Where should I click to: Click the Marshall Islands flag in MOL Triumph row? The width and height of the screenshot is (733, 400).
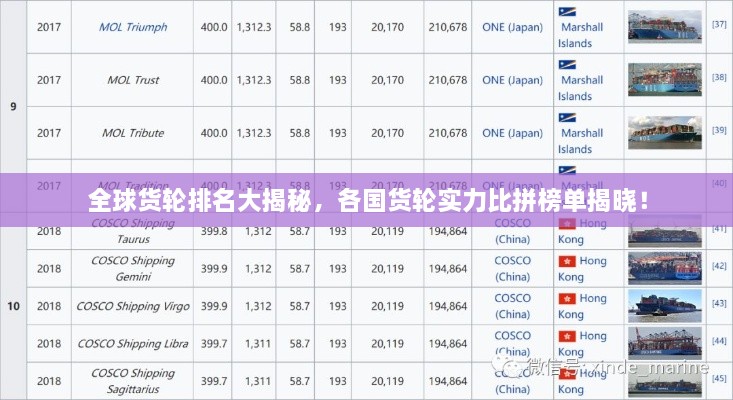point(567,12)
